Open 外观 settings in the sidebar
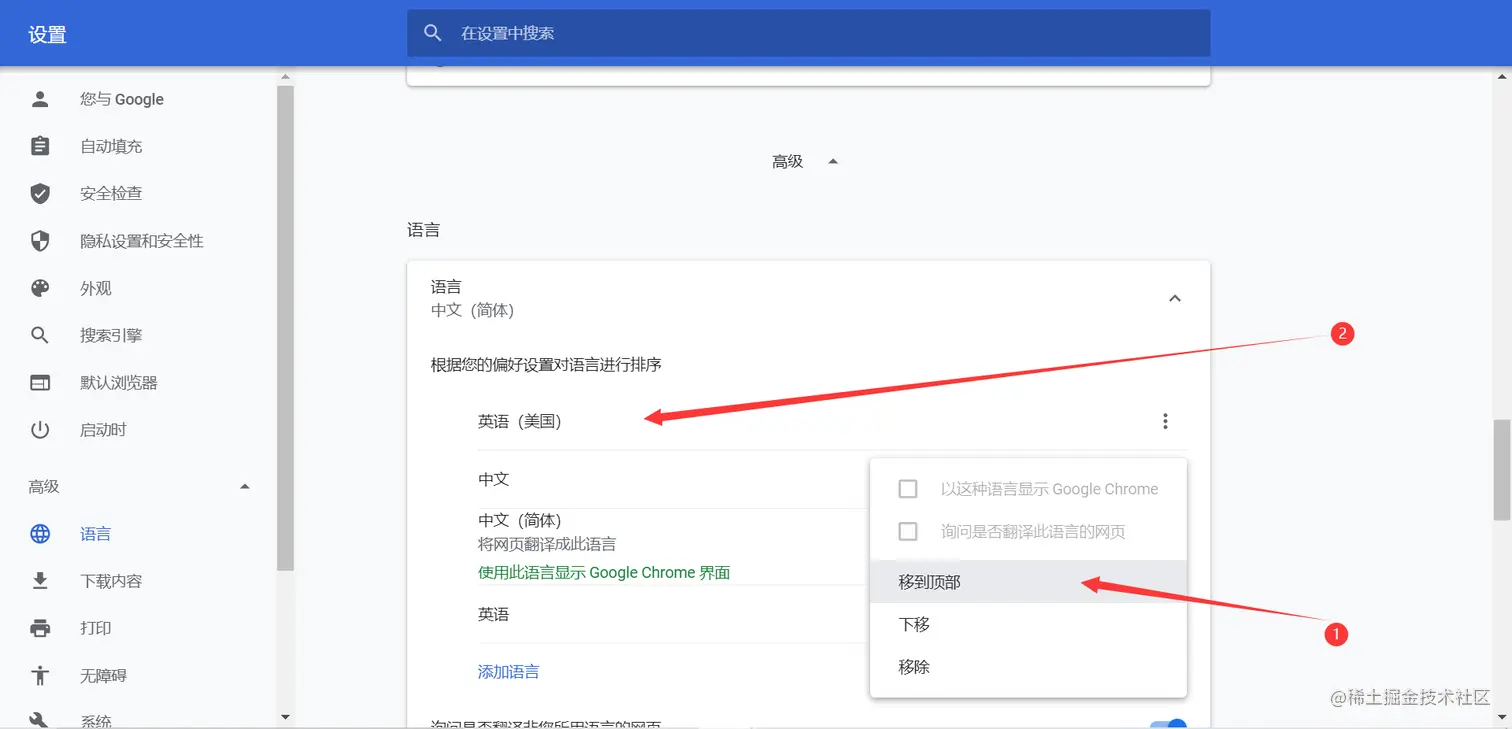 [x=96, y=288]
